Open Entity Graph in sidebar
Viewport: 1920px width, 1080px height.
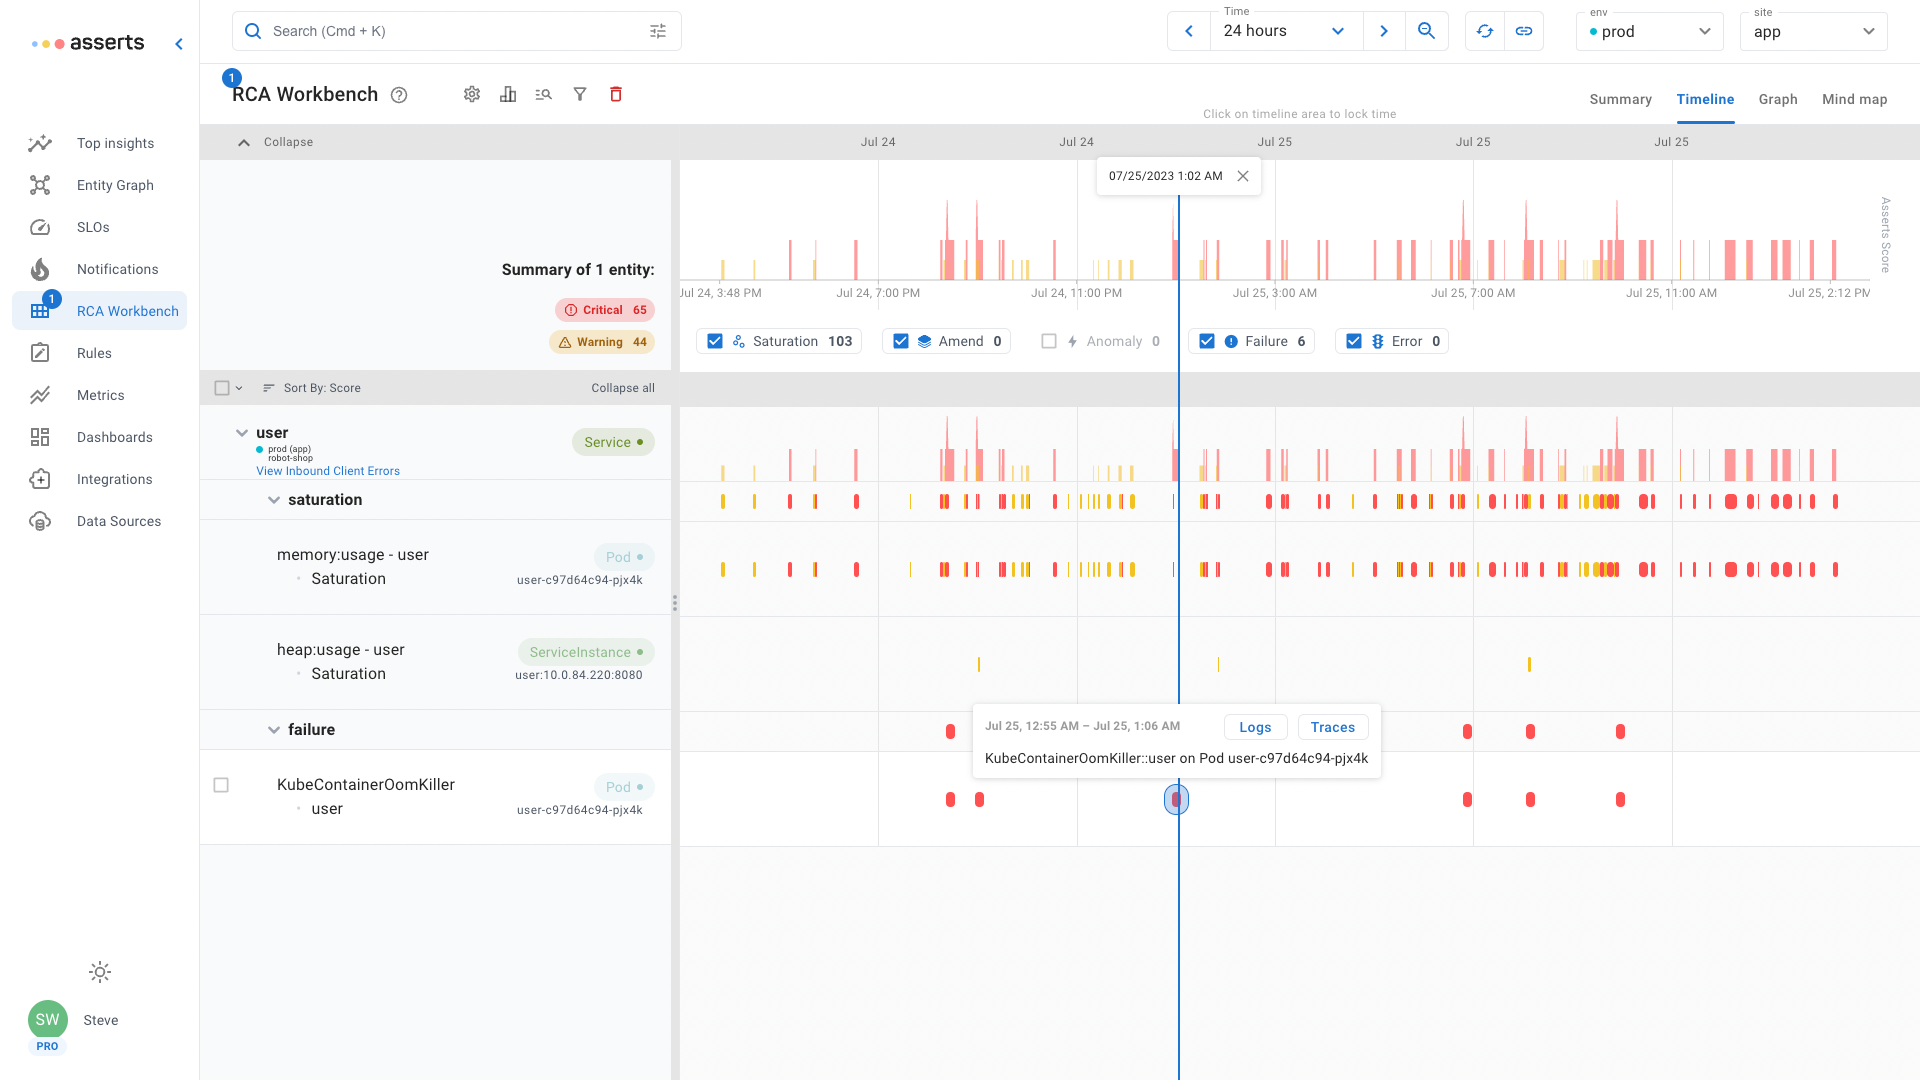pos(115,185)
